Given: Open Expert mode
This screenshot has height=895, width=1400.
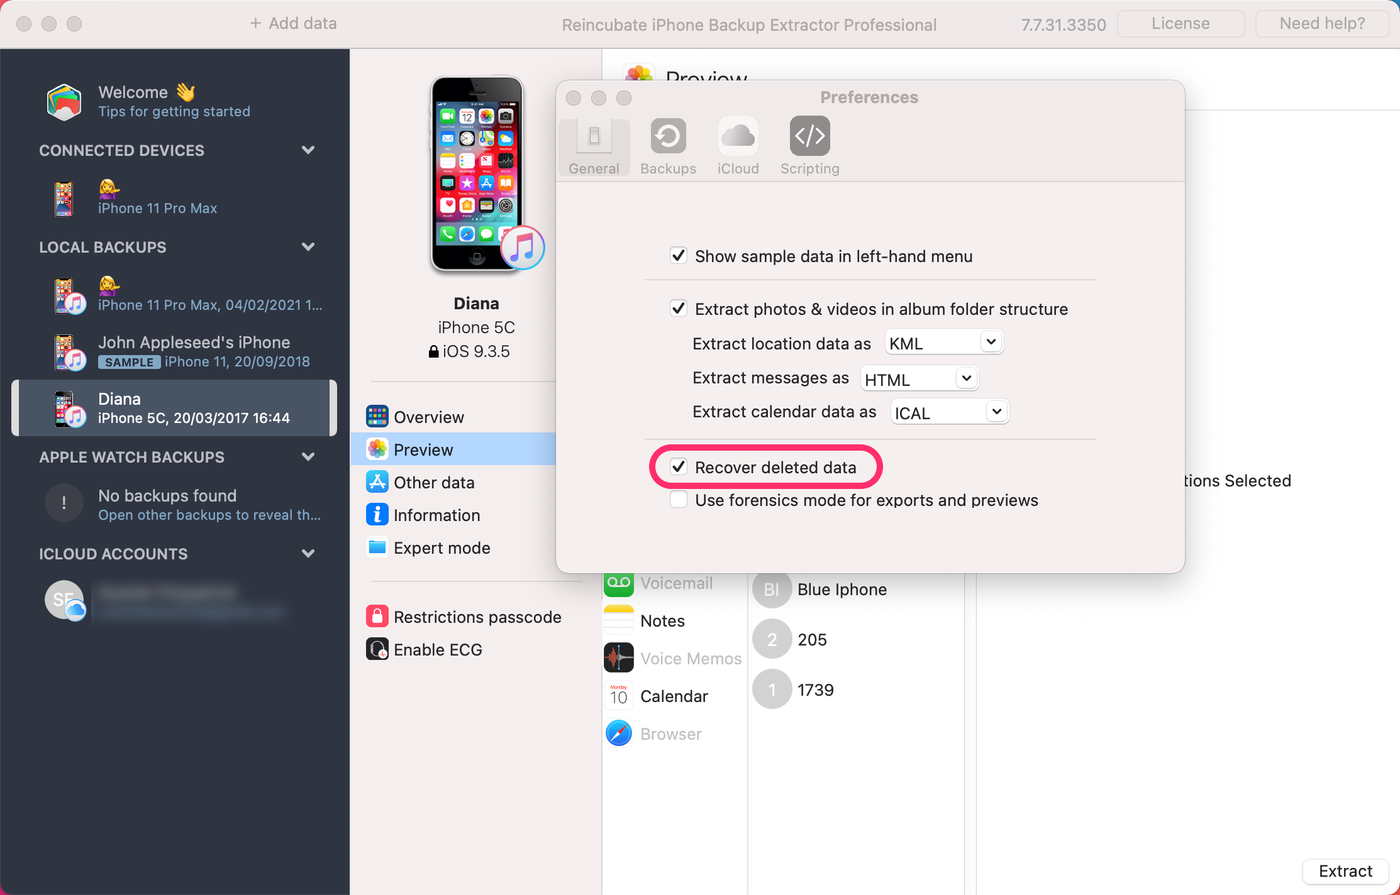Looking at the screenshot, I should (442, 548).
